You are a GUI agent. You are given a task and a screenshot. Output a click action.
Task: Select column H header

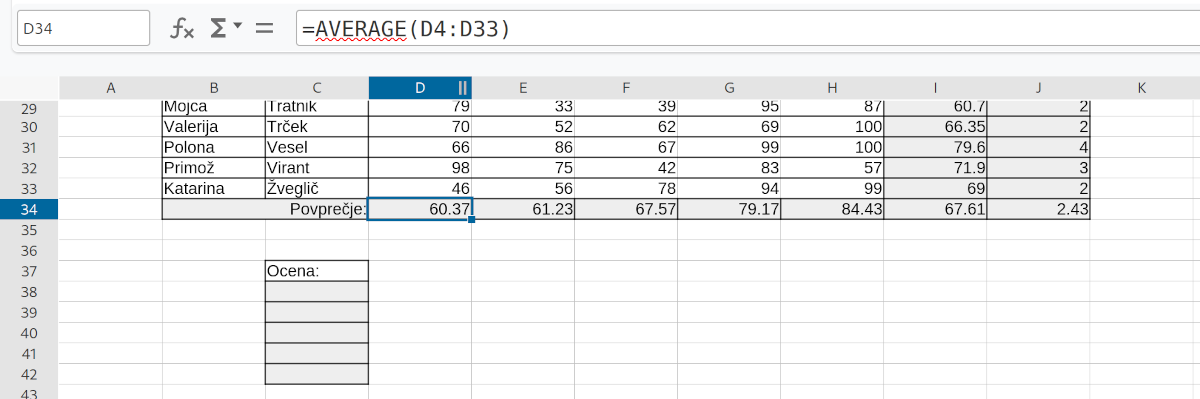coord(832,88)
